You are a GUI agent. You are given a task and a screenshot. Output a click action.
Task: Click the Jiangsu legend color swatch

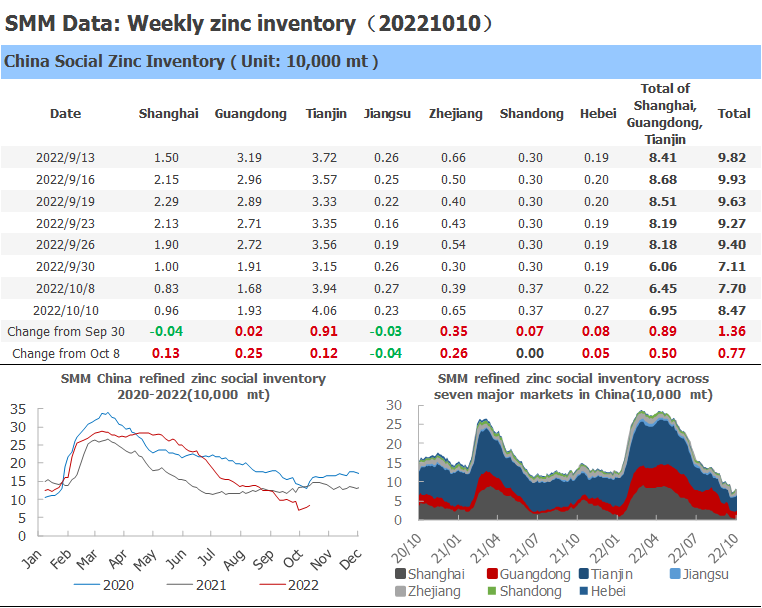[x=675, y=574]
